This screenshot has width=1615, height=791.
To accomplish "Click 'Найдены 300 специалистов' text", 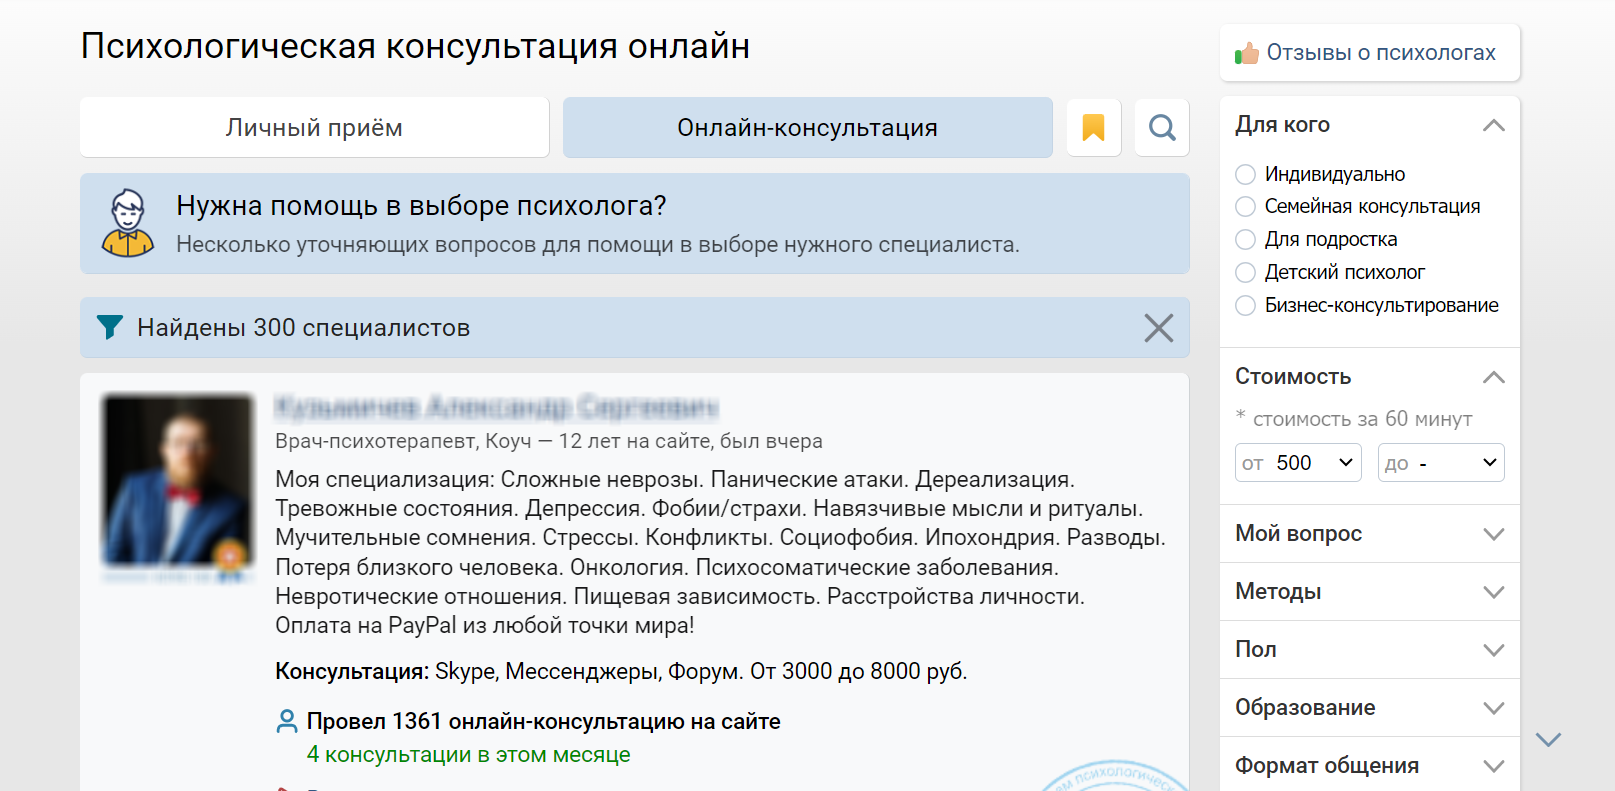I will 304,328.
